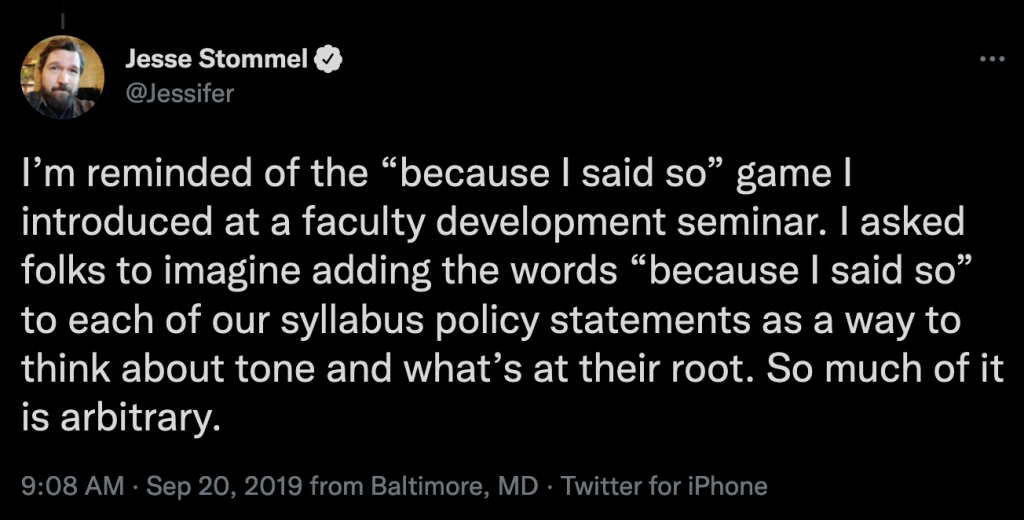Click the final words "is arbitrary."

(x=116, y=419)
